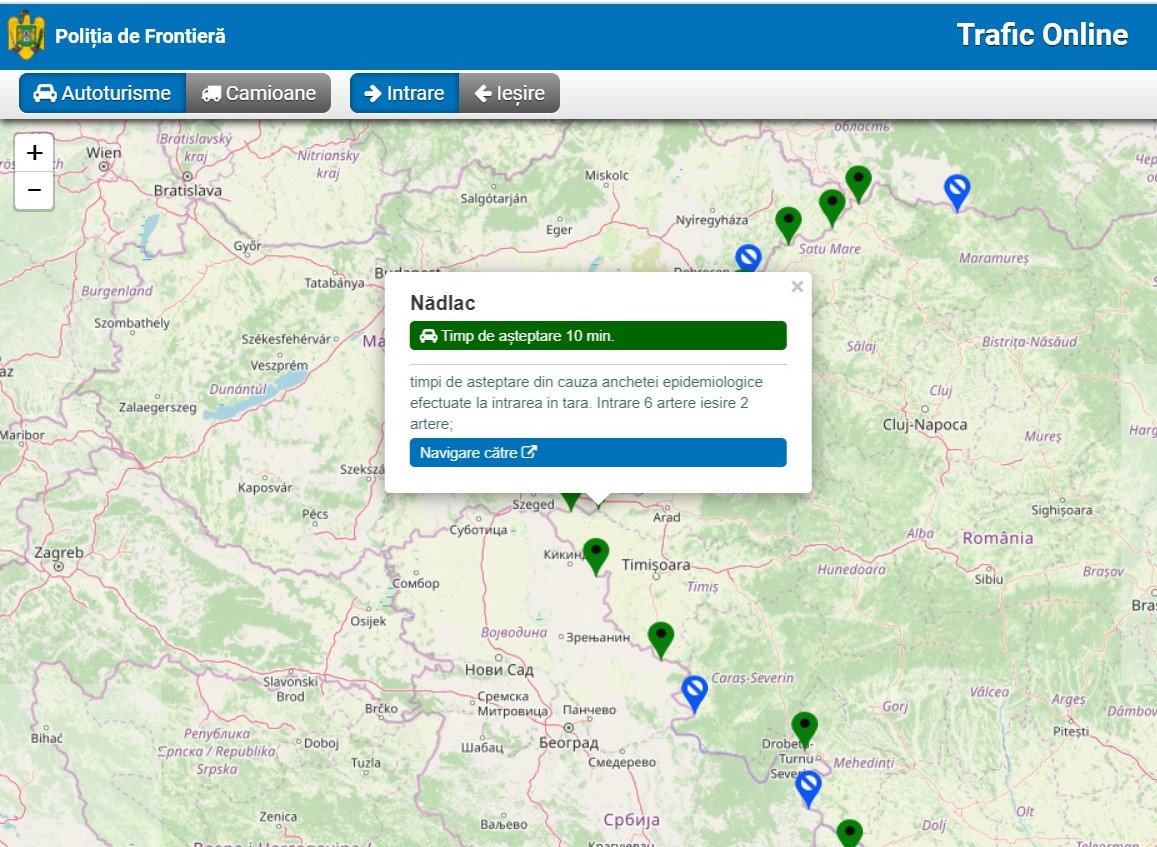Select Intrare traffic direction
The width and height of the screenshot is (1157, 847).
(404, 93)
